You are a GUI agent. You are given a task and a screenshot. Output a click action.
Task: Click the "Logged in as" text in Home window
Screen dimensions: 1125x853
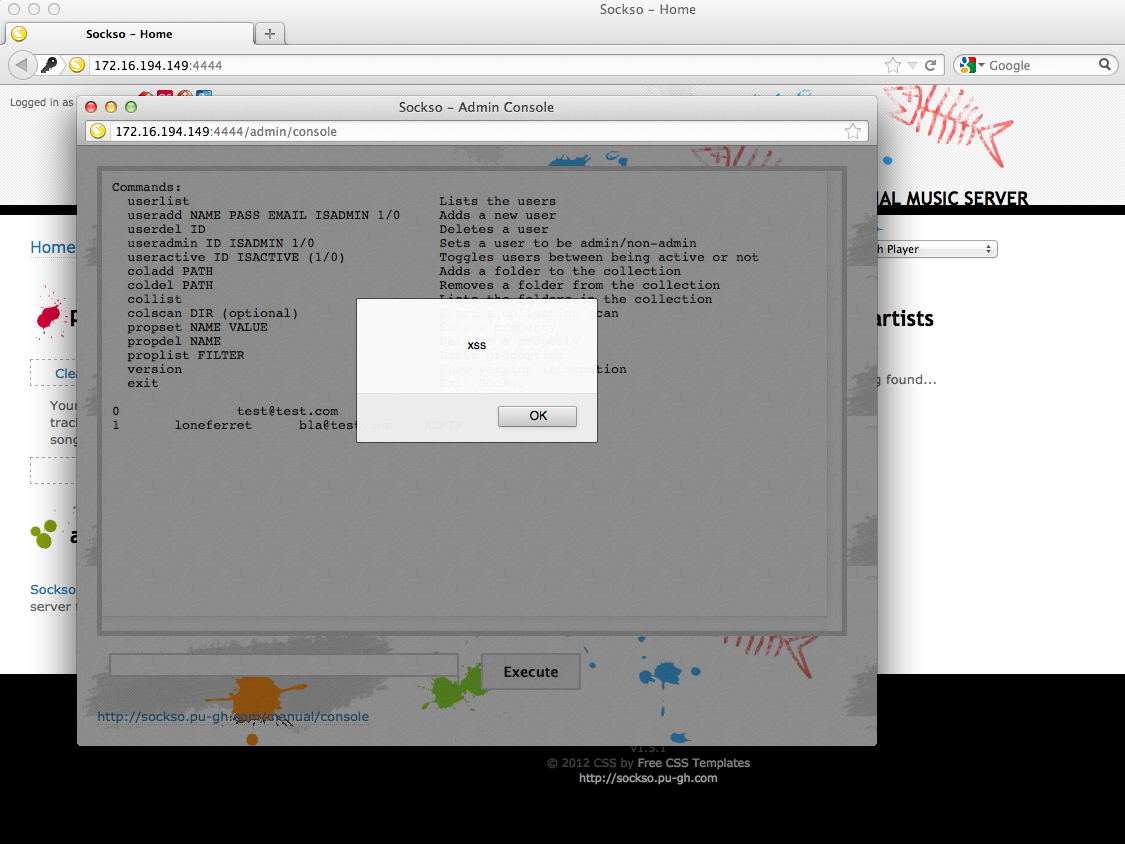point(42,103)
